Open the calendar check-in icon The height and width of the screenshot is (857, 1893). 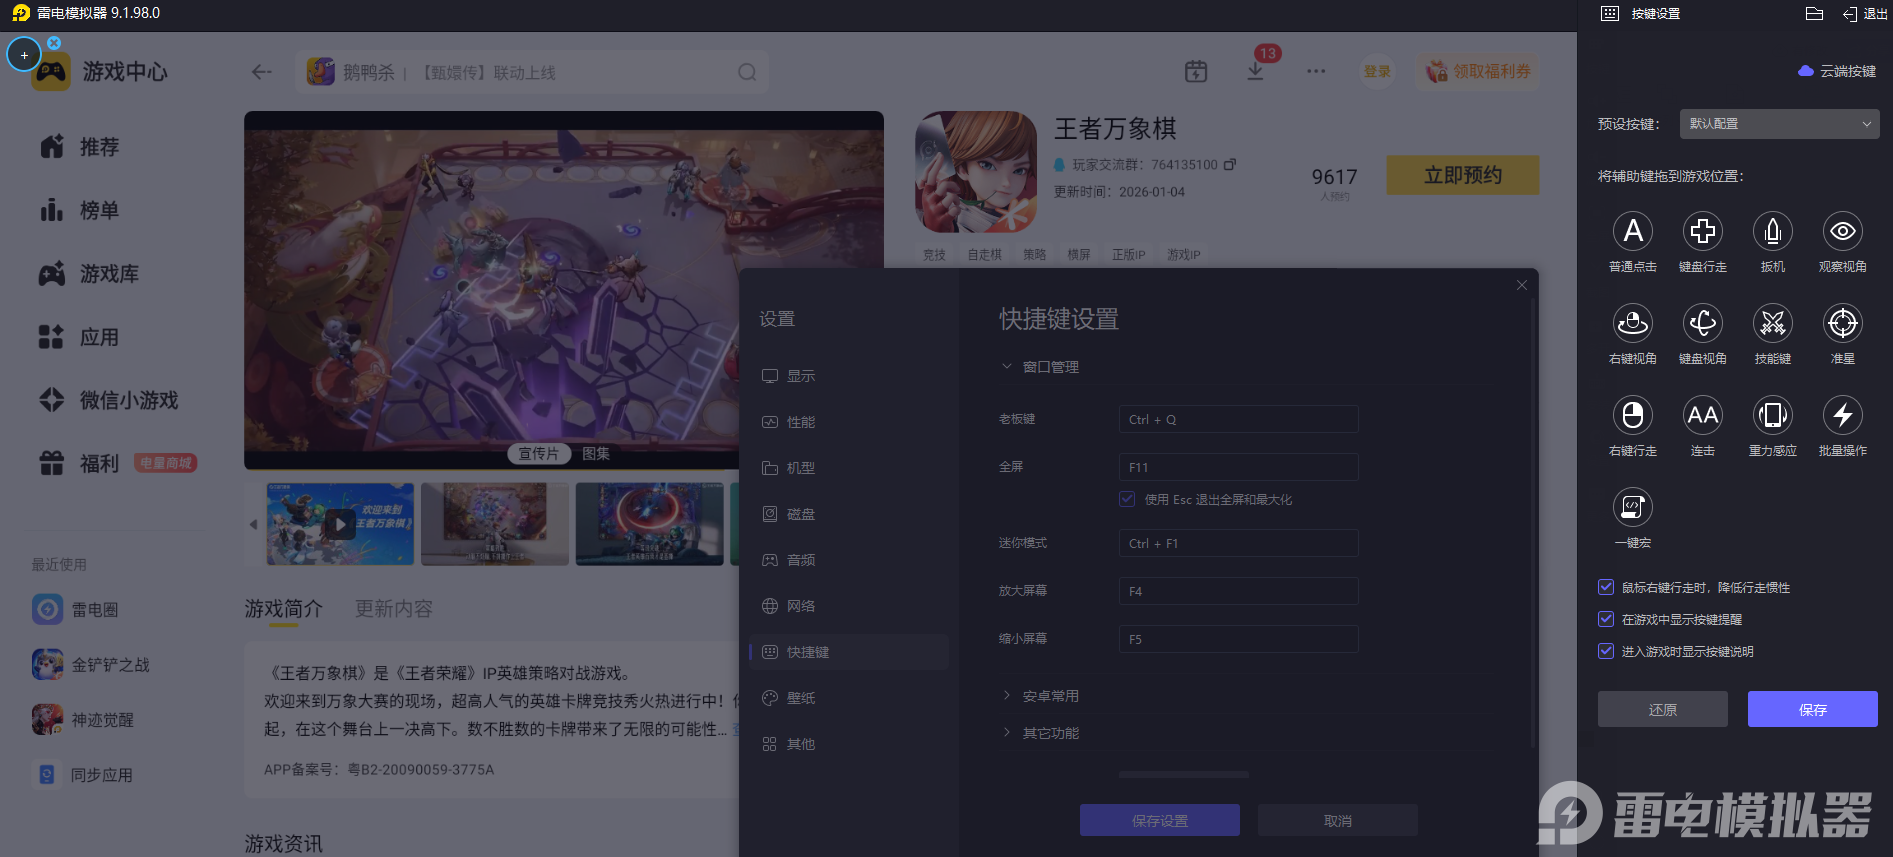1196,71
